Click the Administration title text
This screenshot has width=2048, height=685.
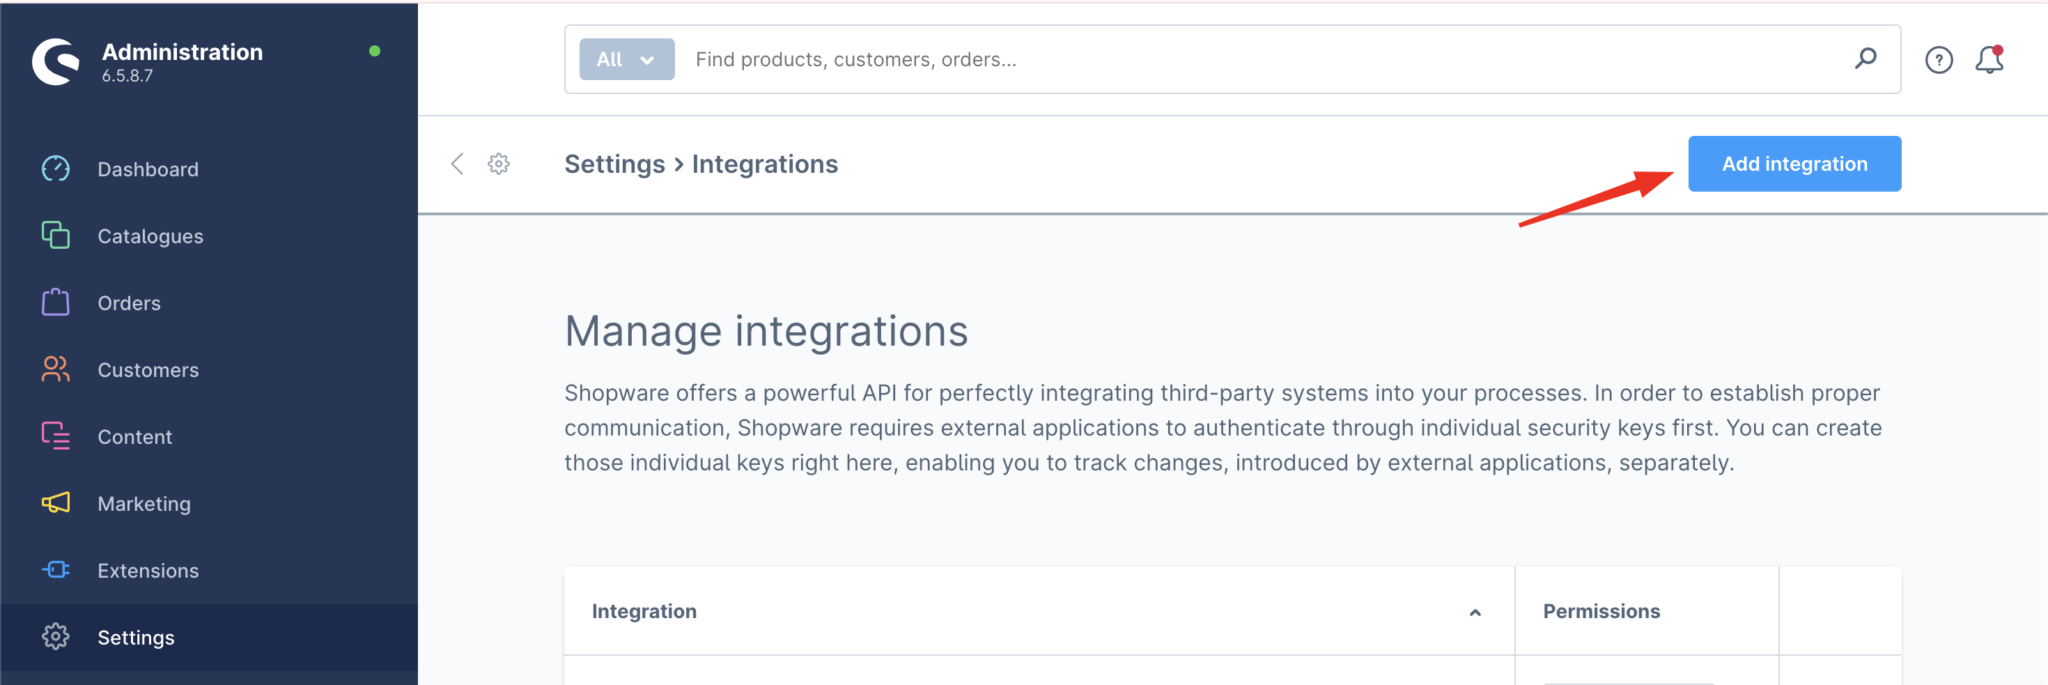tap(182, 52)
